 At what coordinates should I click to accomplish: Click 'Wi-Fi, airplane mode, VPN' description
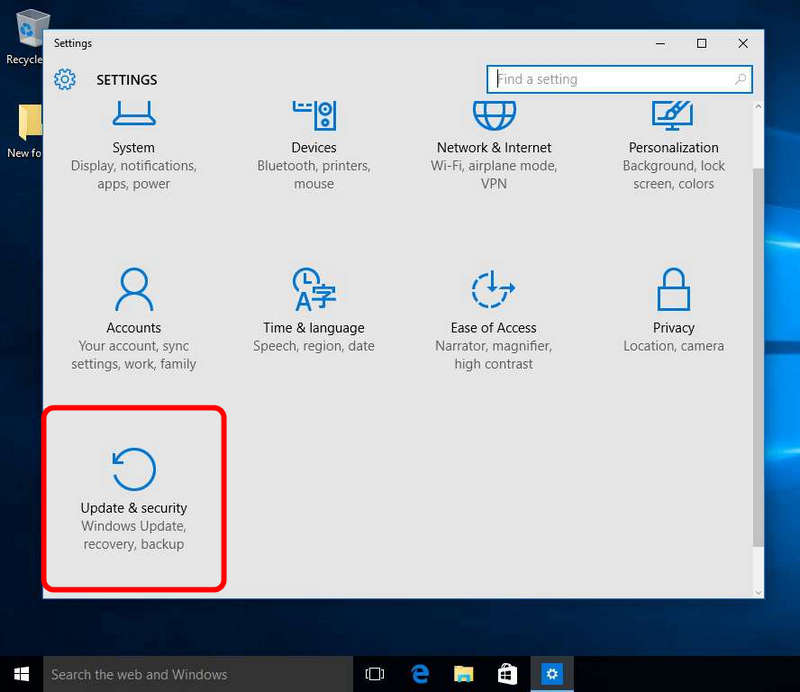(x=494, y=175)
